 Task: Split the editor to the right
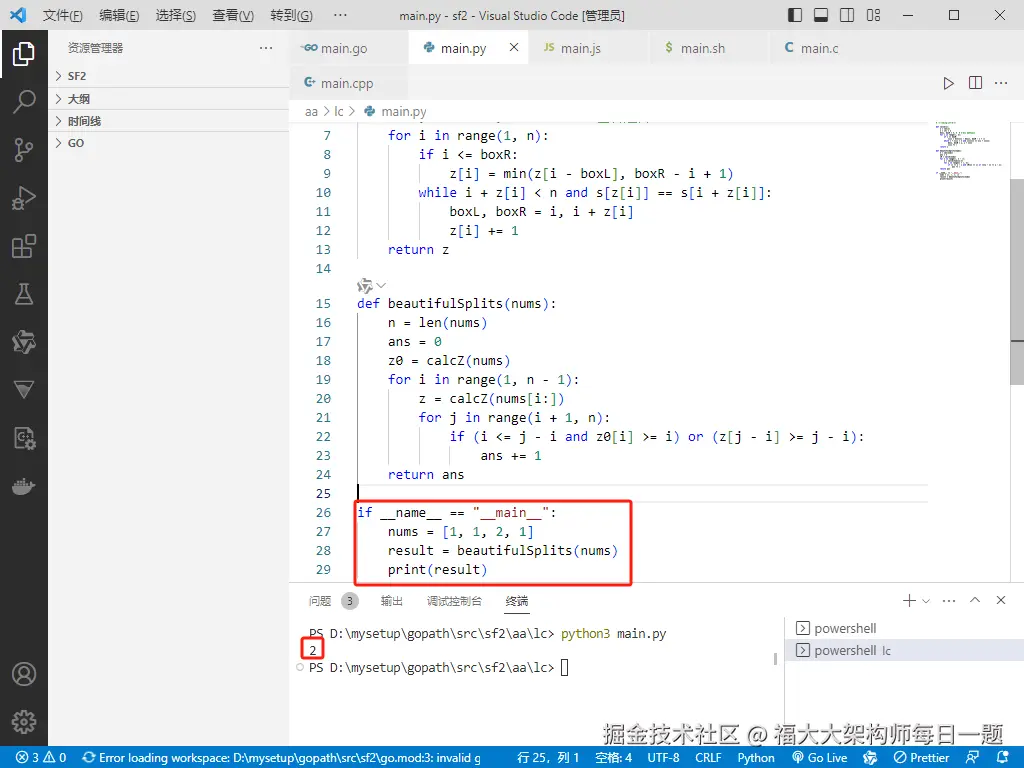(x=975, y=83)
